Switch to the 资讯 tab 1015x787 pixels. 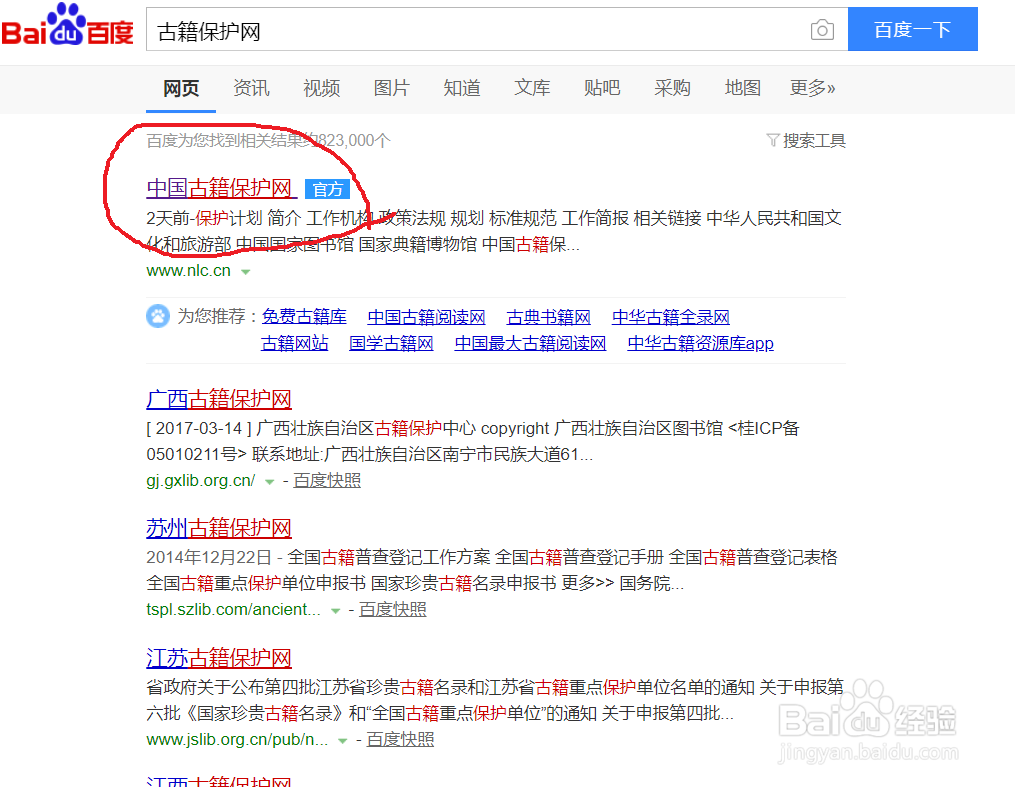[x=251, y=88]
